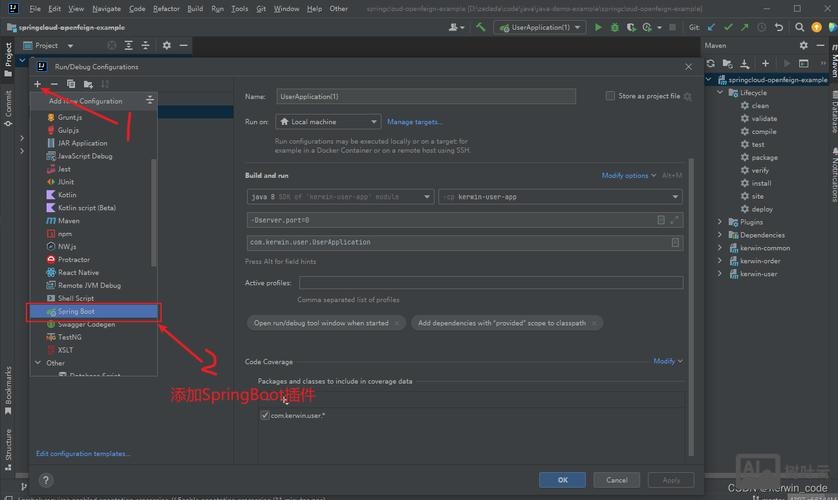Click the help question mark icon
Screen dimensions: 838x500
[46, 480]
